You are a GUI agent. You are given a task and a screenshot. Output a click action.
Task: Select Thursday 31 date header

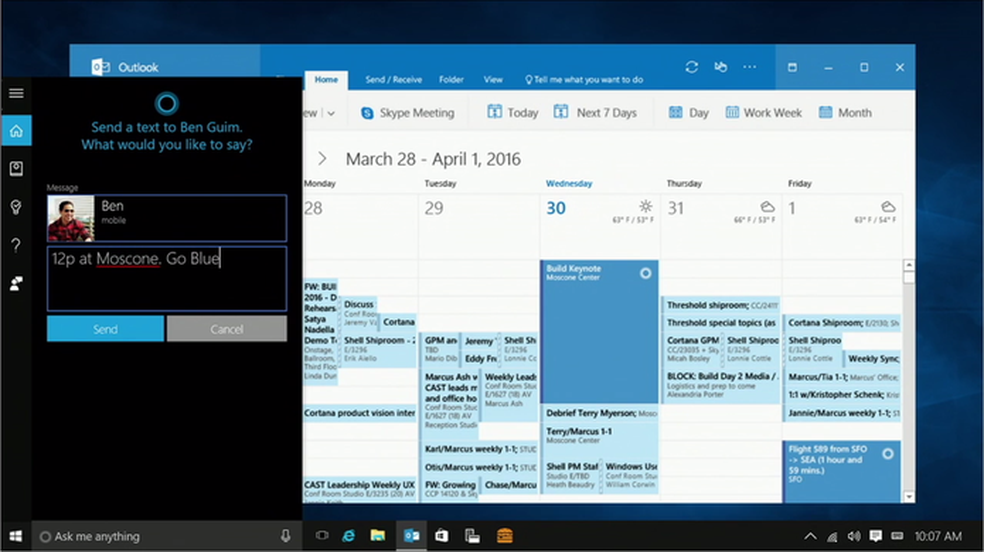[x=676, y=208]
